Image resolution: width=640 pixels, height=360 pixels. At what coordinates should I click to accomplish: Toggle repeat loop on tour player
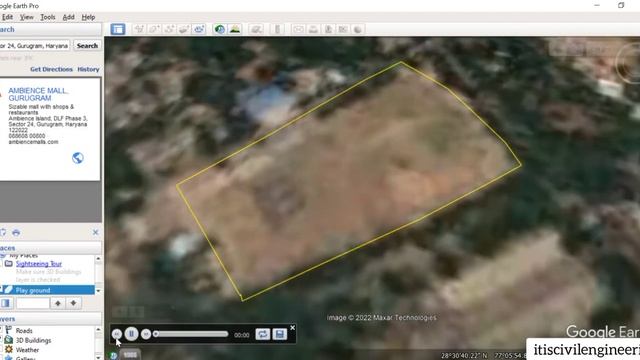pyautogui.click(x=262, y=334)
